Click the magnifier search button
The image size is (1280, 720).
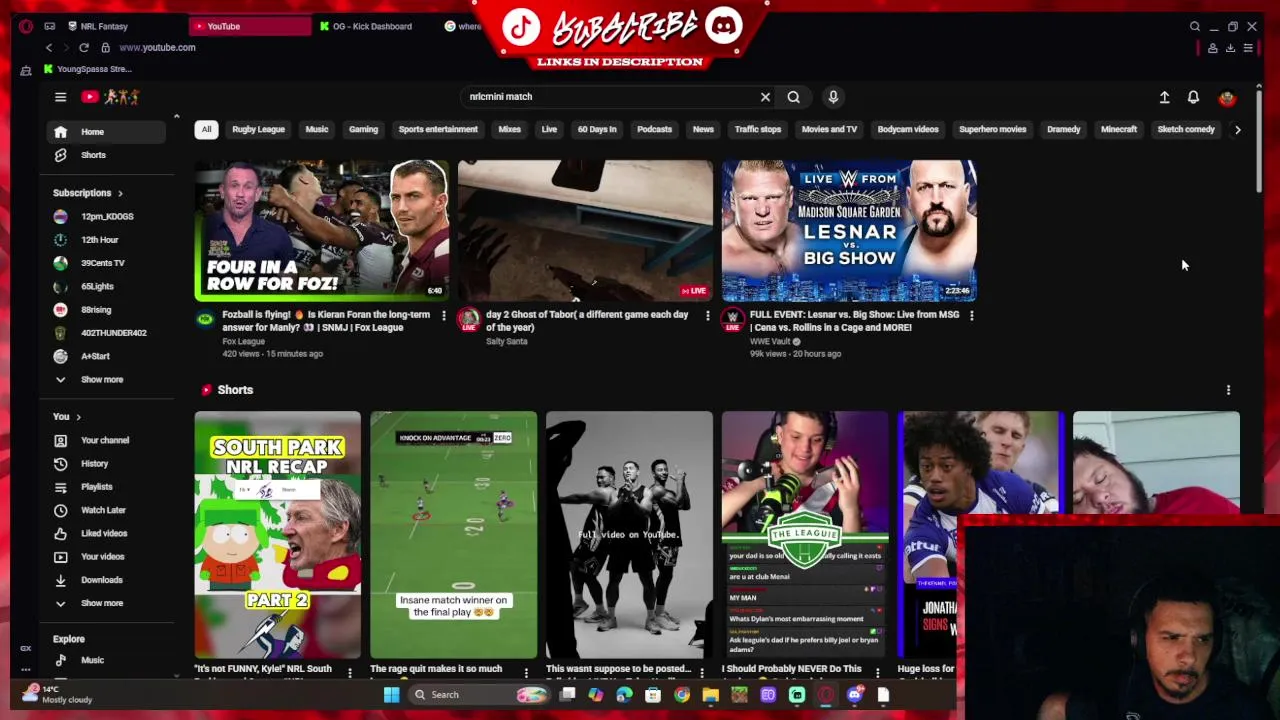793,97
